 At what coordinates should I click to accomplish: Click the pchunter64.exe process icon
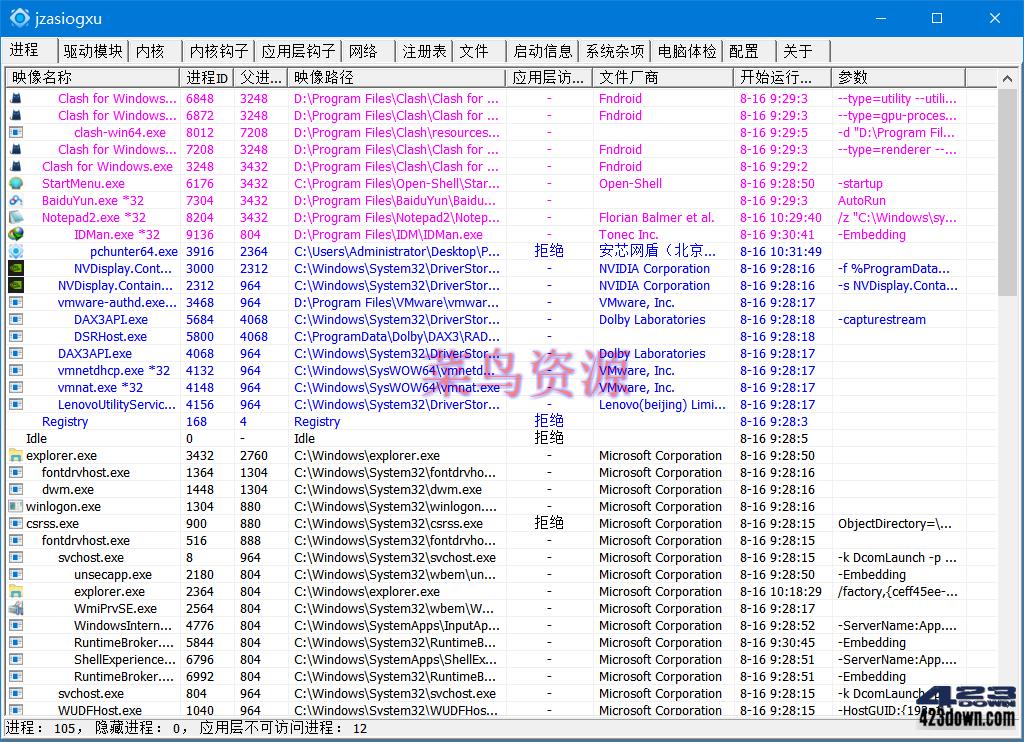point(13,251)
